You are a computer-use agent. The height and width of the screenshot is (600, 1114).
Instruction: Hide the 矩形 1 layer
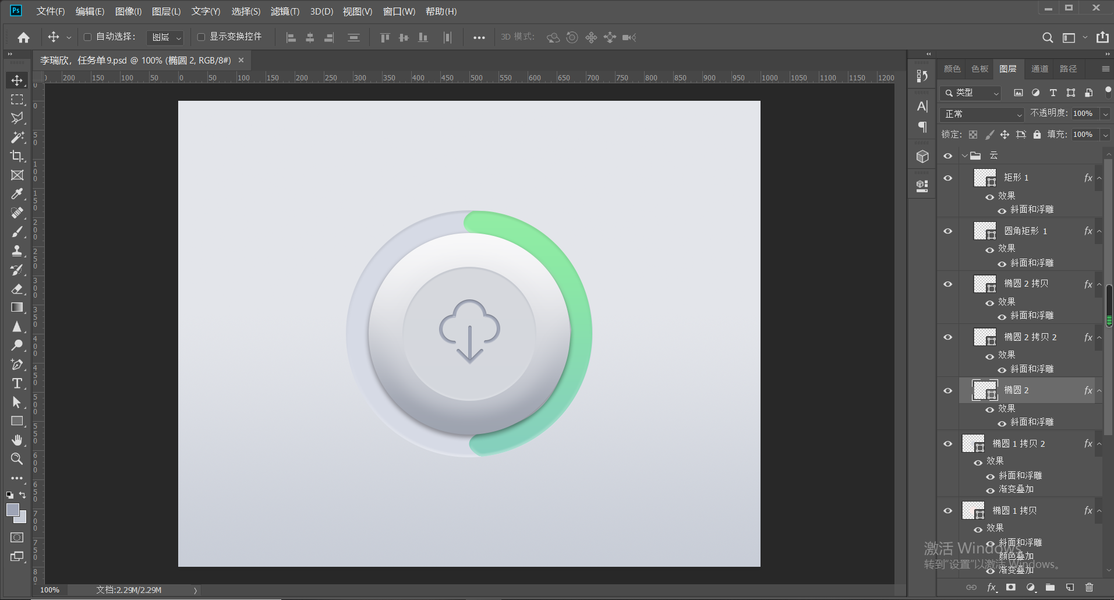click(948, 178)
